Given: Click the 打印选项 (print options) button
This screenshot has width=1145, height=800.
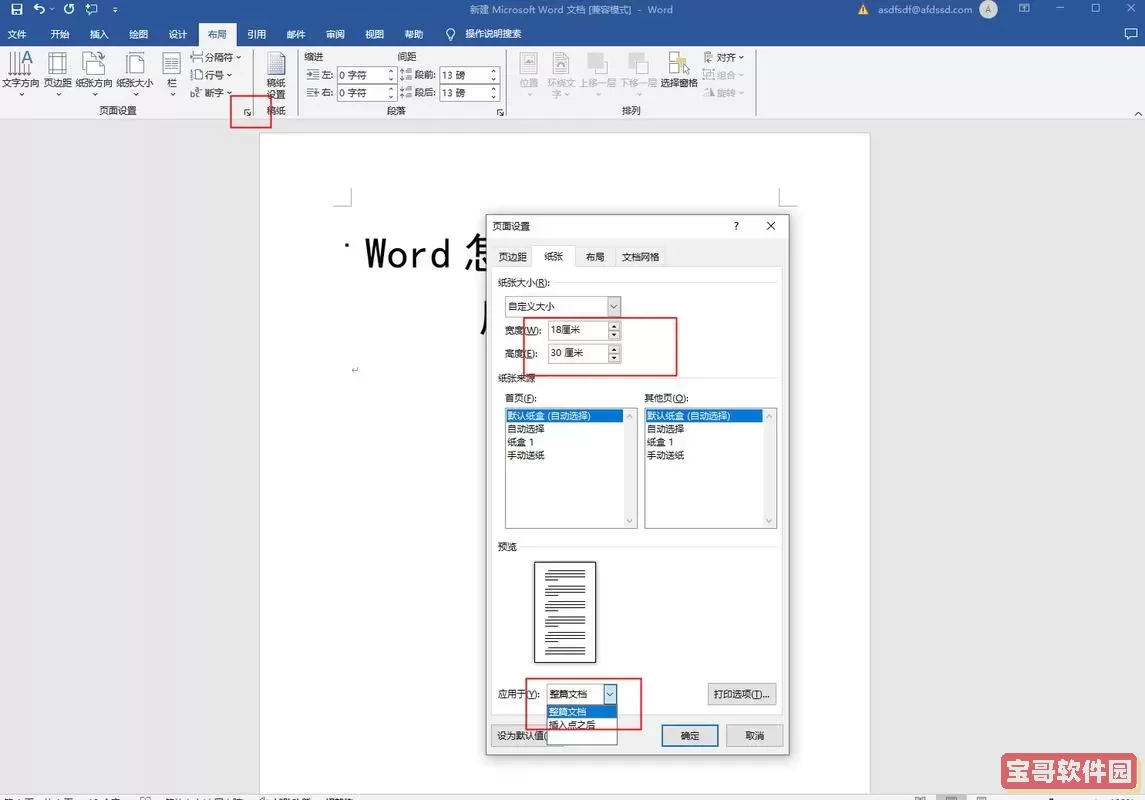Looking at the screenshot, I should point(742,694).
